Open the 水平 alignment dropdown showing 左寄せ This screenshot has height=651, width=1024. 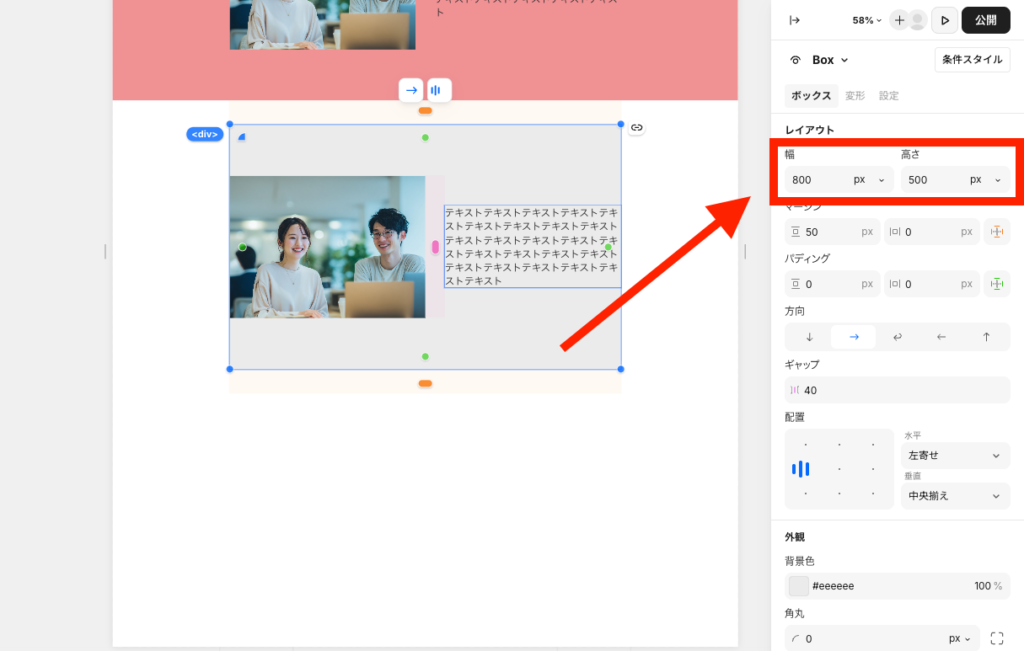953,455
